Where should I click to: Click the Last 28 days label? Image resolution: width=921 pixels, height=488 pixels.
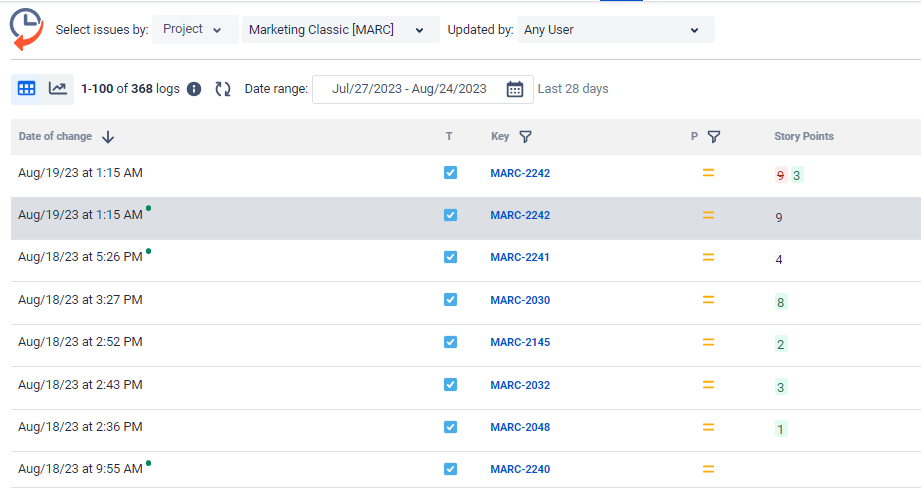(x=573, y=89)
